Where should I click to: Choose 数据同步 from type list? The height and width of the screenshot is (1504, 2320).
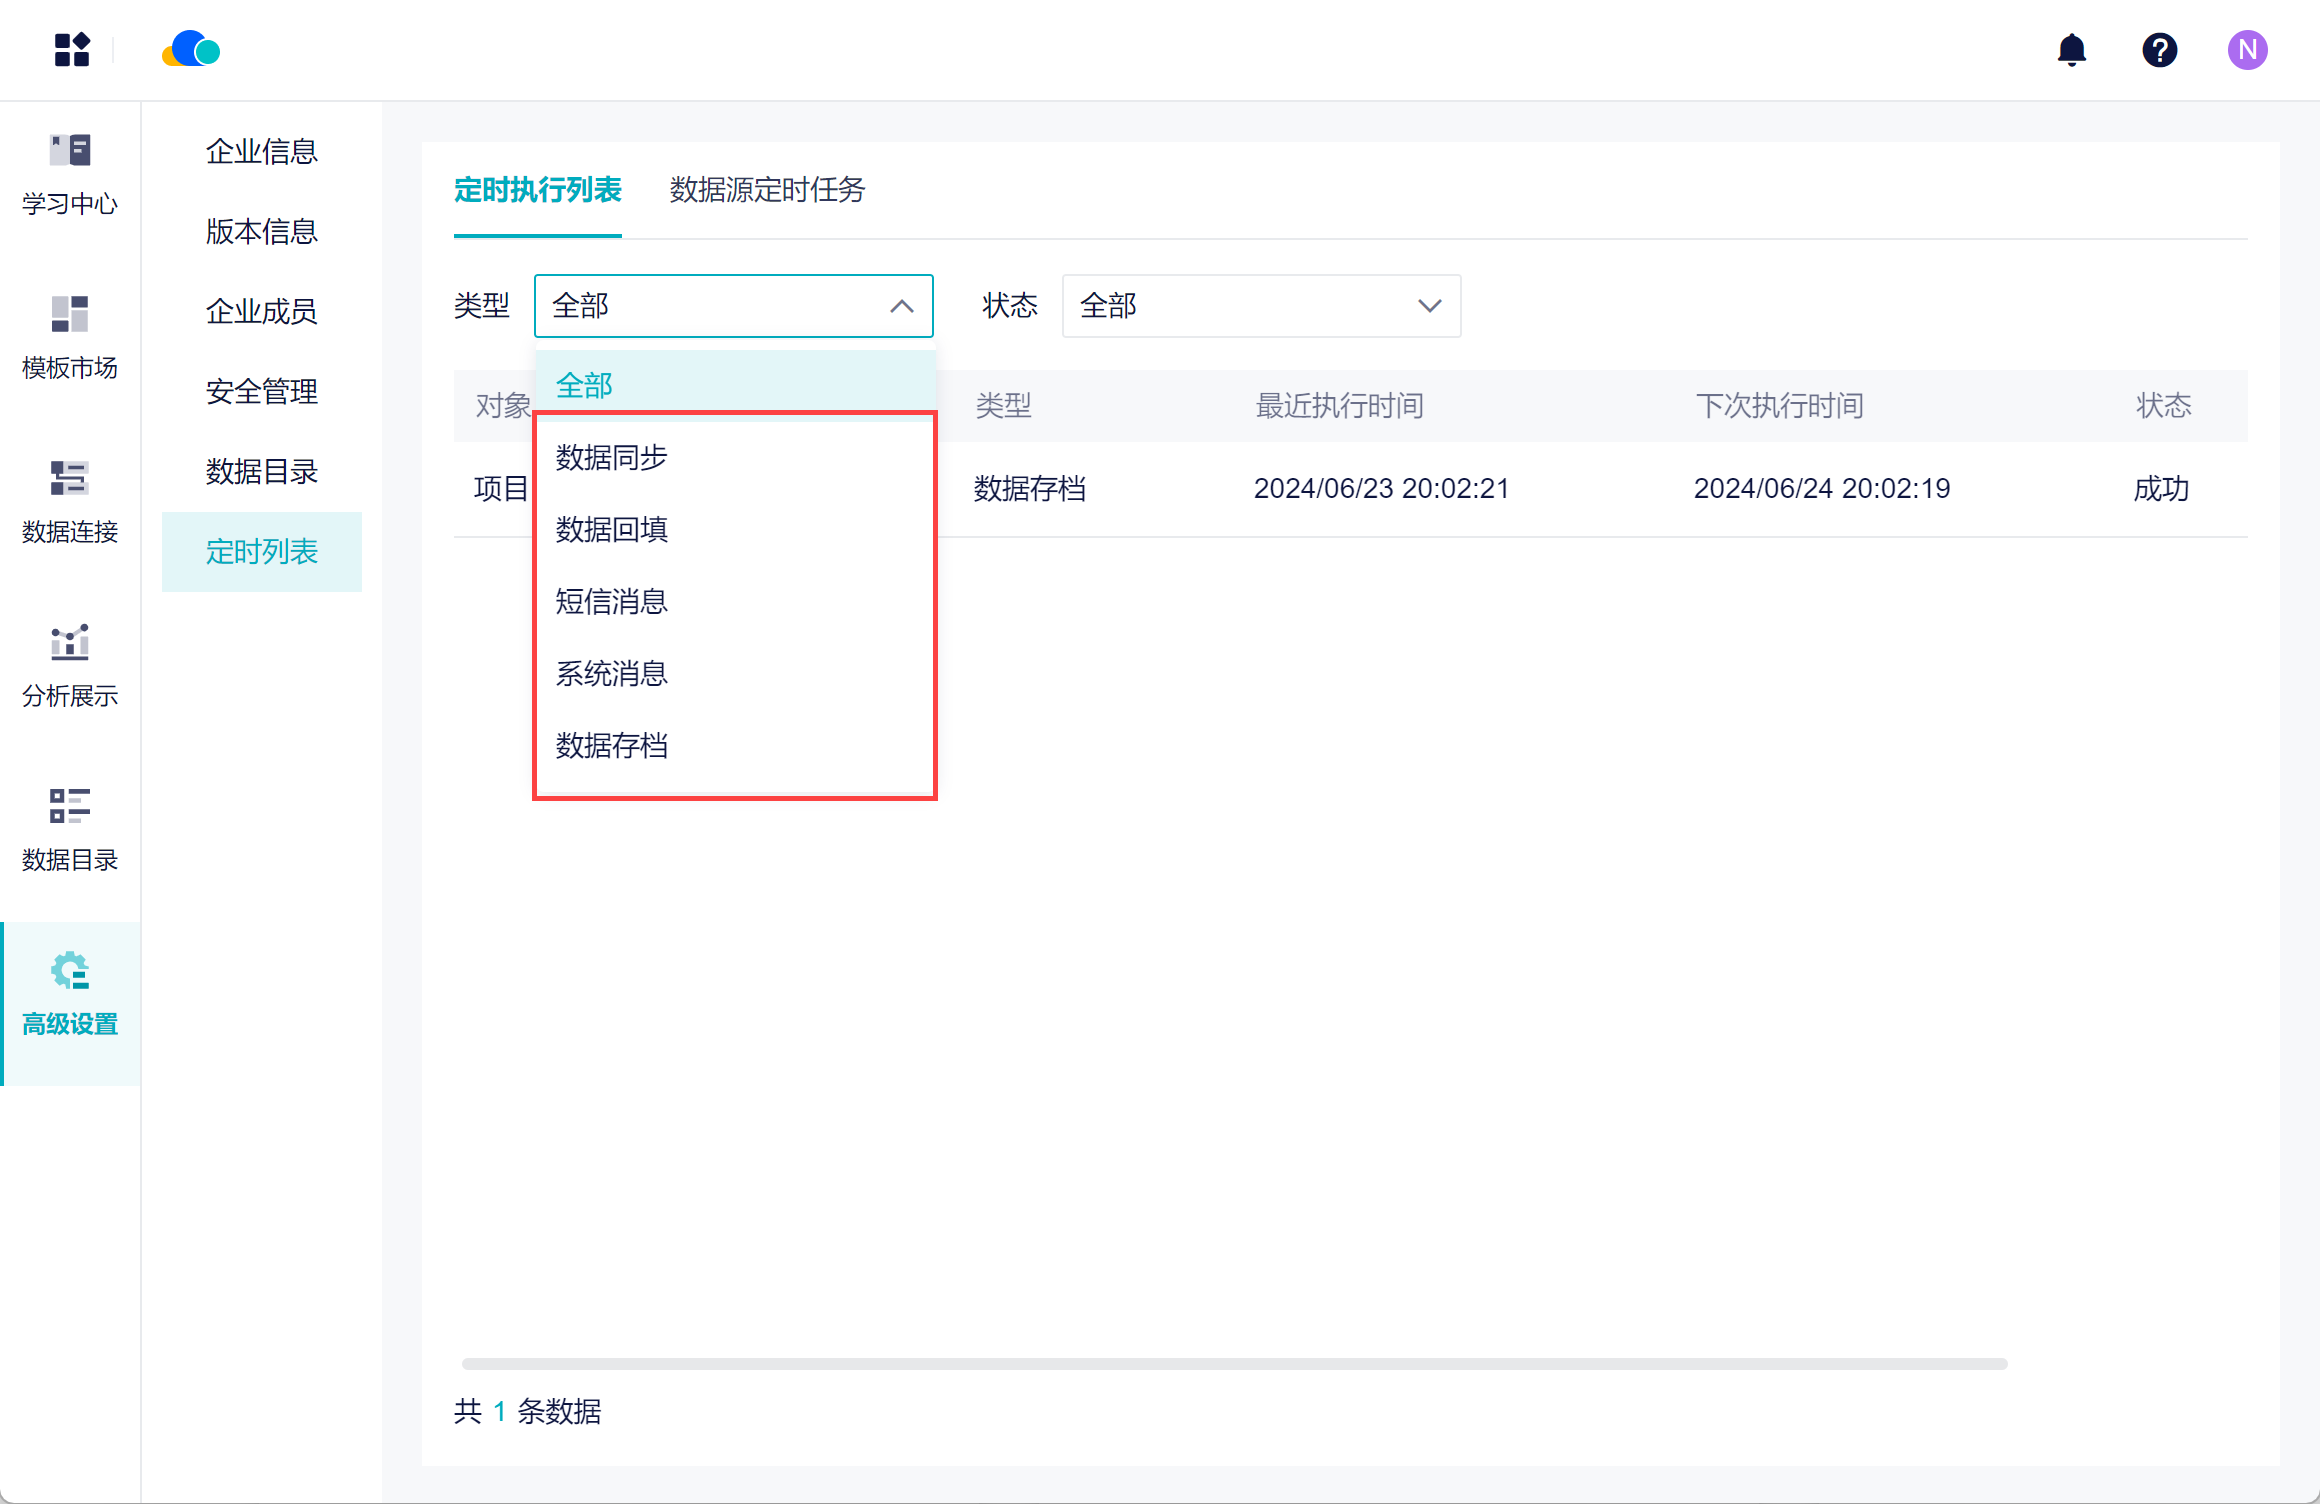pos(612,458)
